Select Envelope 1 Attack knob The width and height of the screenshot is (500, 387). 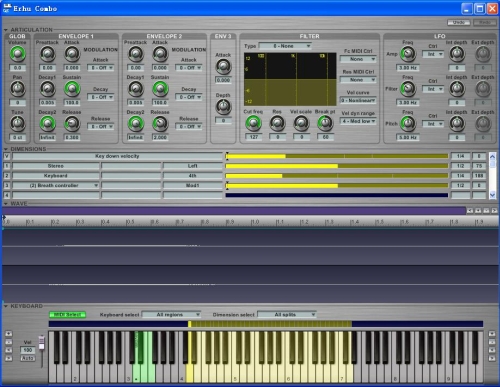(72, 54)
